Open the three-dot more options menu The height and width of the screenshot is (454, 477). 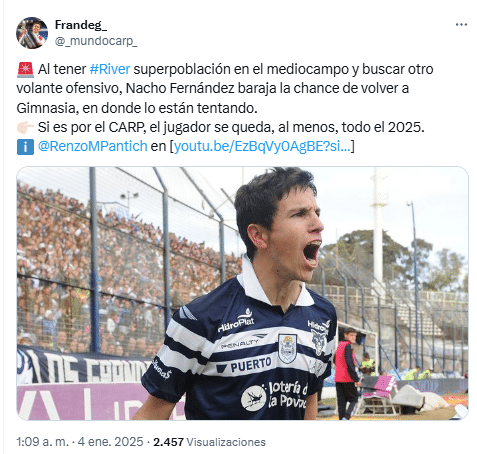(461, 25)
